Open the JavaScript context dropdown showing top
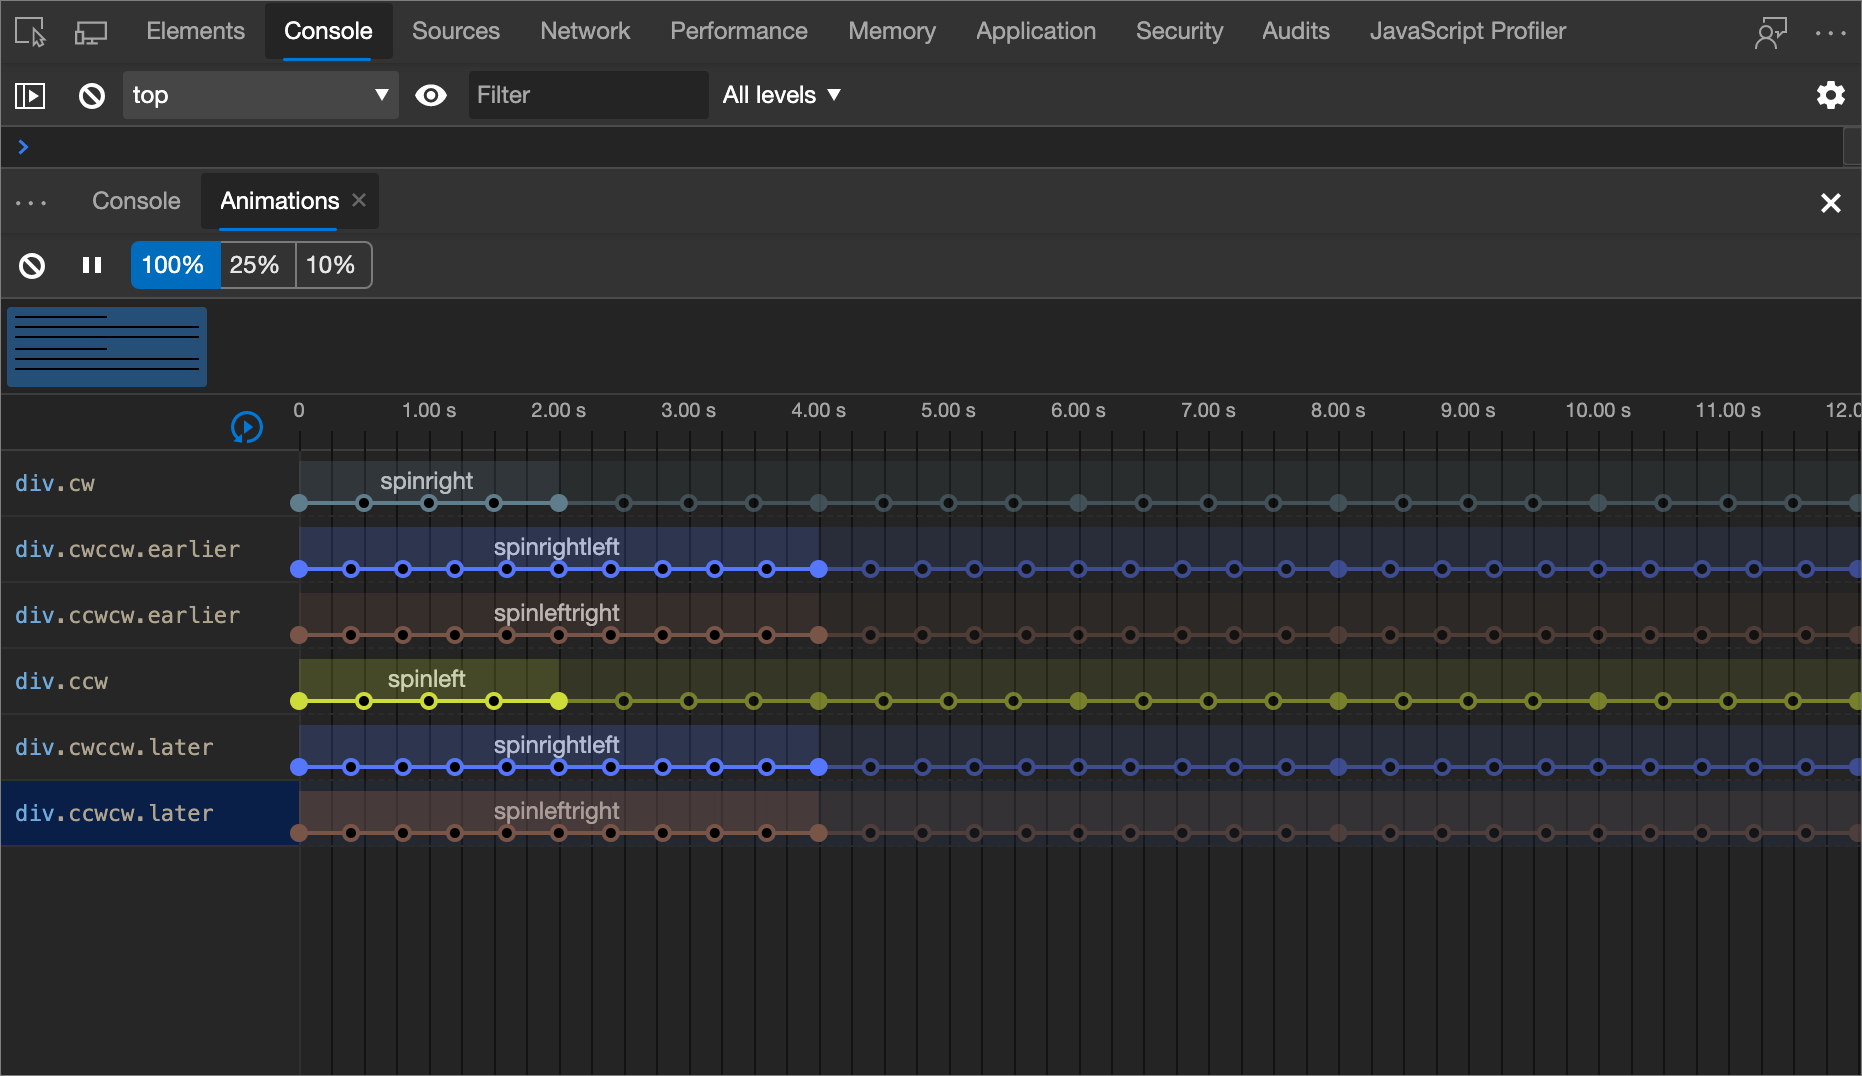The image size is (1862, 1076). pyautogui.click(x=260, y=95)
